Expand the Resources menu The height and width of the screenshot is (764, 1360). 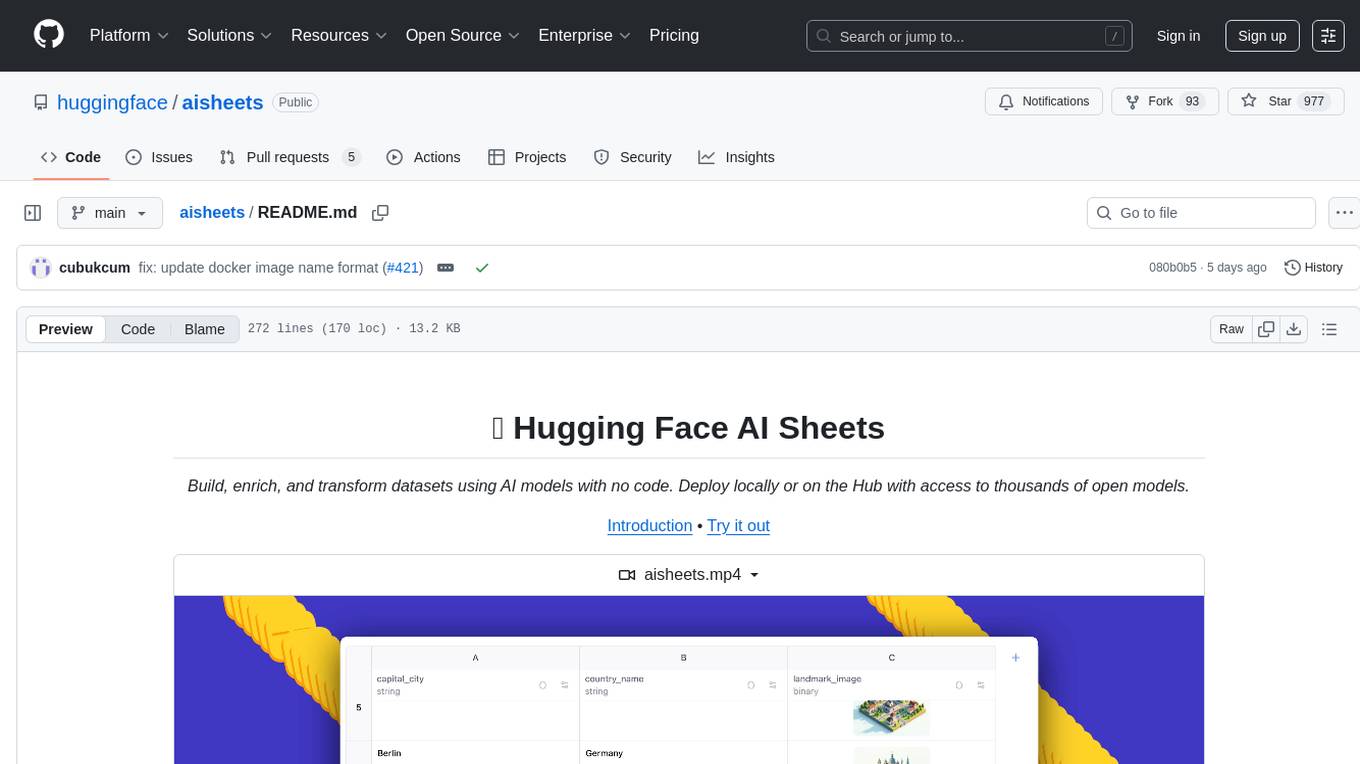339,35
